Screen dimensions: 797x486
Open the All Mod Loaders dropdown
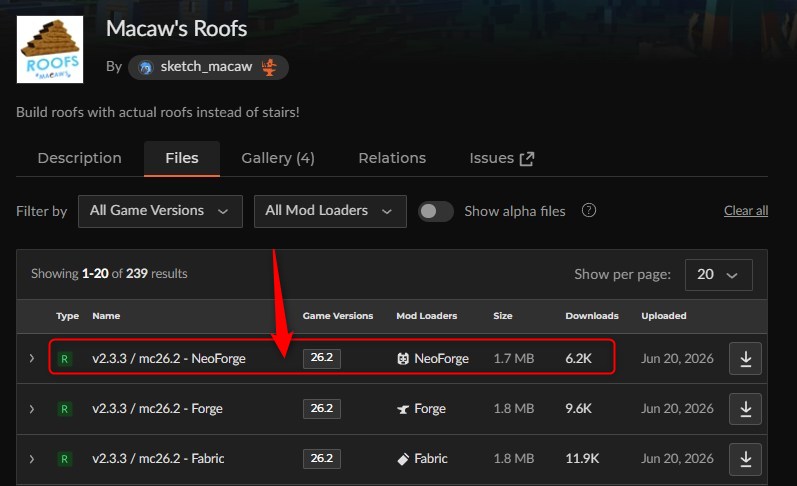click(330, 211)
